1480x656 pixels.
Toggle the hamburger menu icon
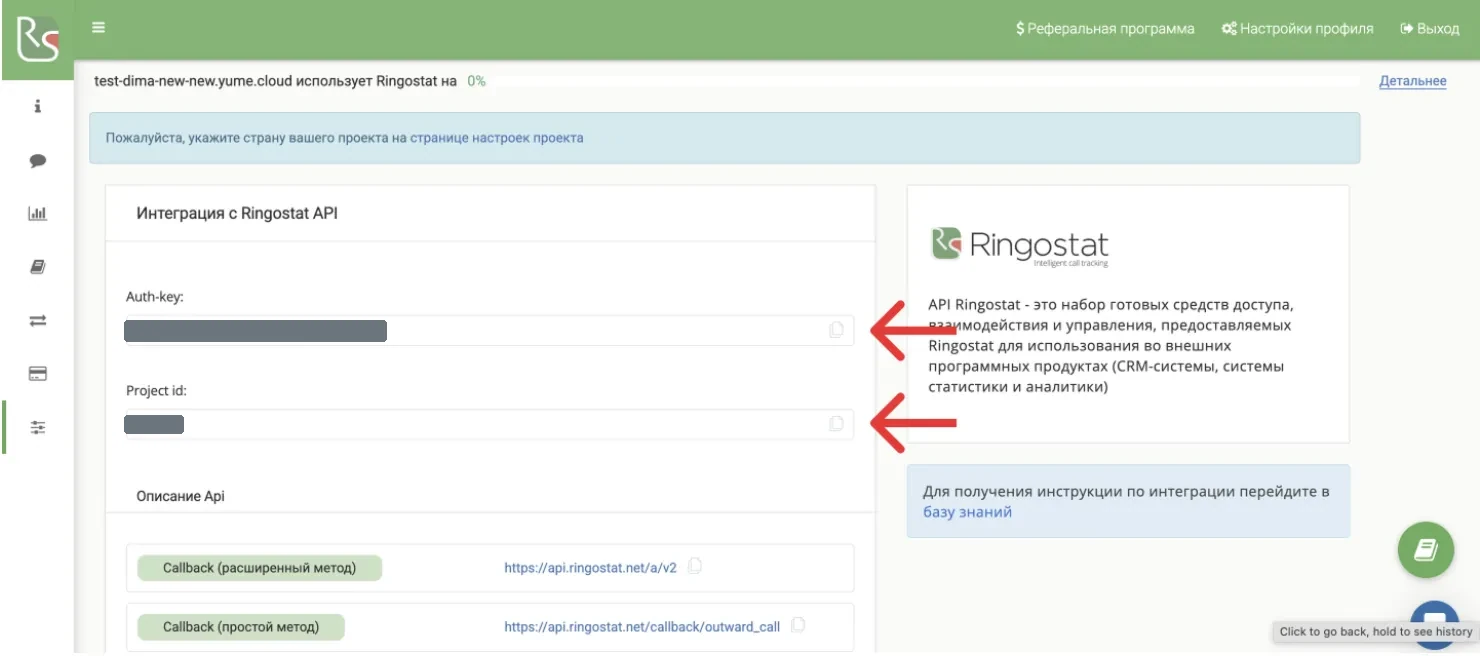[x=98, y=28]
